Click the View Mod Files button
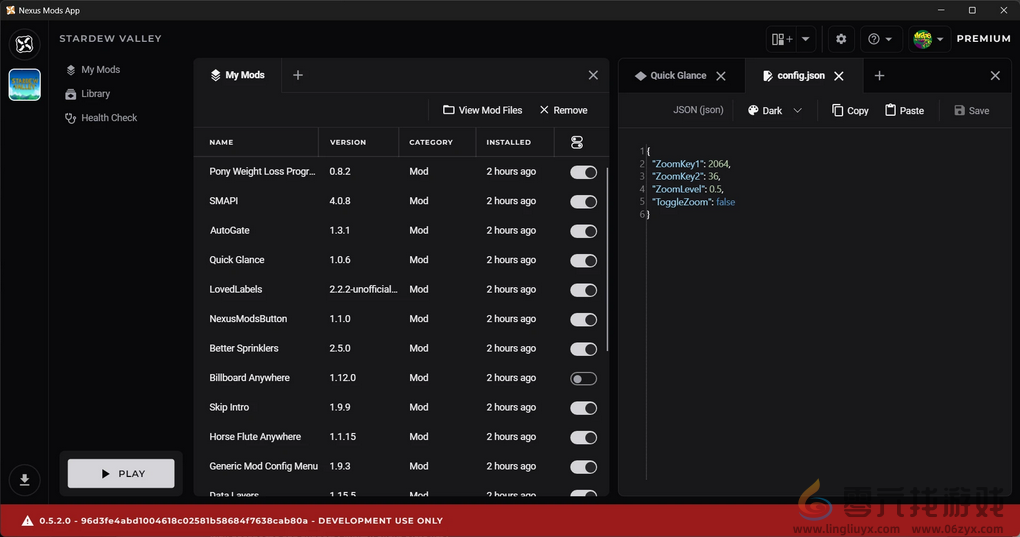 [482, 110]
